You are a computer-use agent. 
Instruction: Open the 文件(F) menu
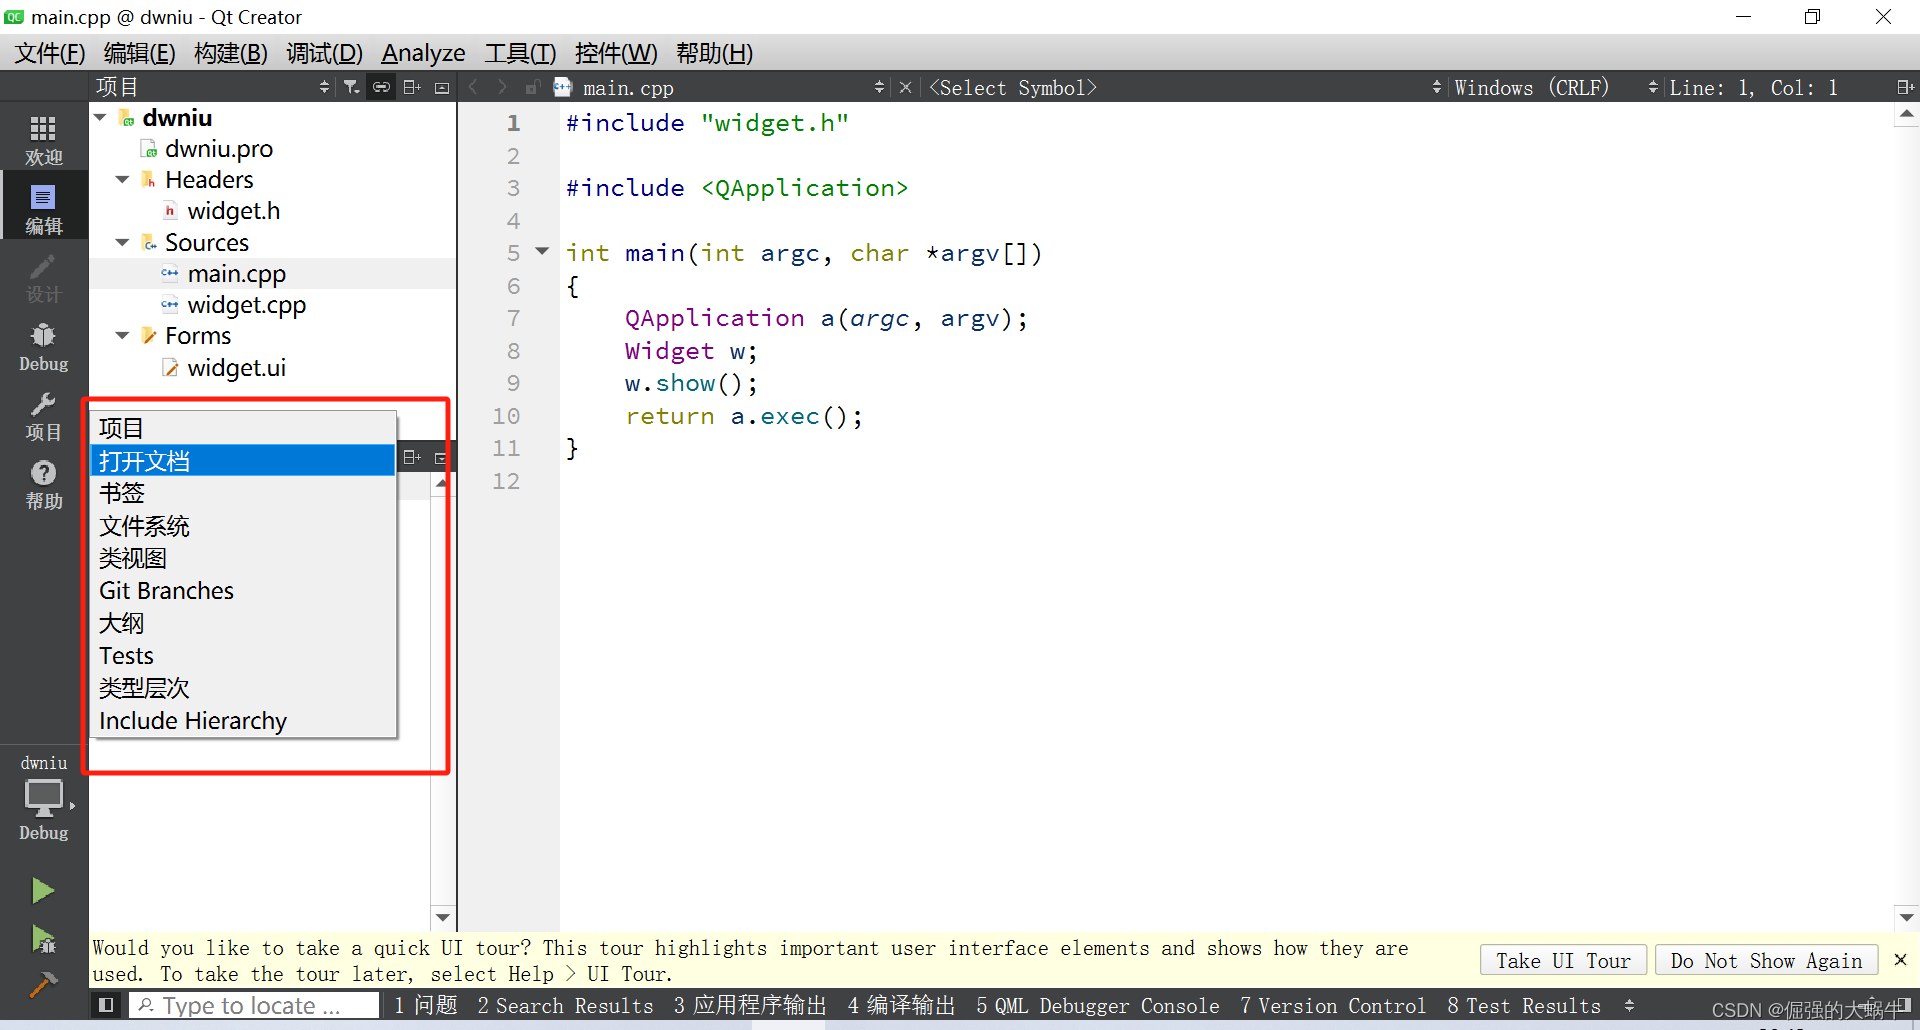[x=49, y=53]
